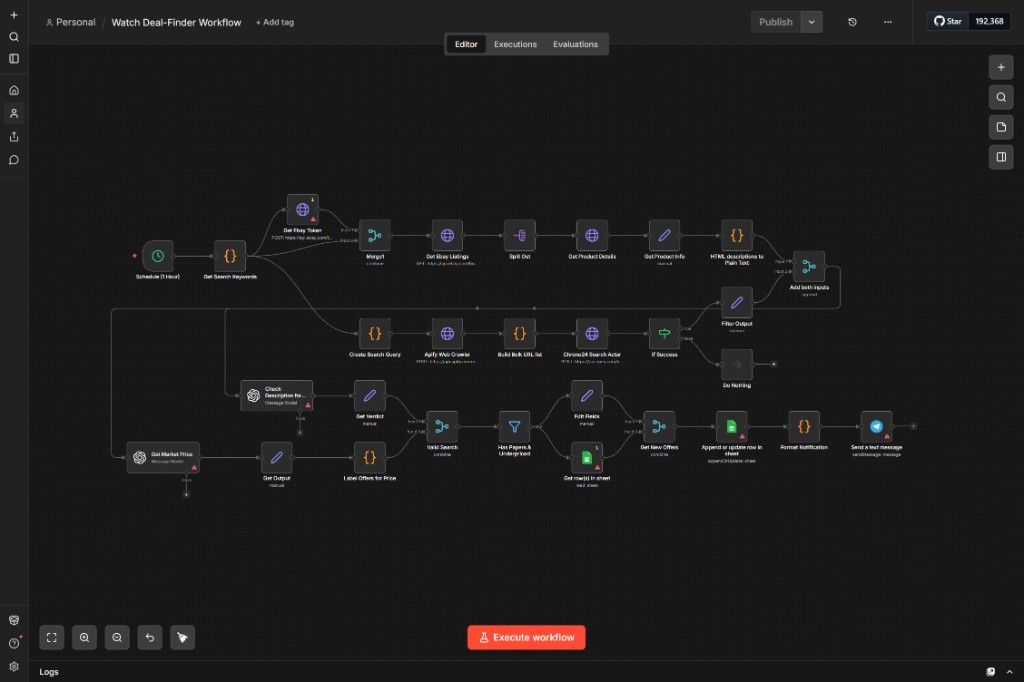The width and height of the screenshot is (1024, 682).
Task: Open the Get Product Details node
Action: (x=592, y=235)
